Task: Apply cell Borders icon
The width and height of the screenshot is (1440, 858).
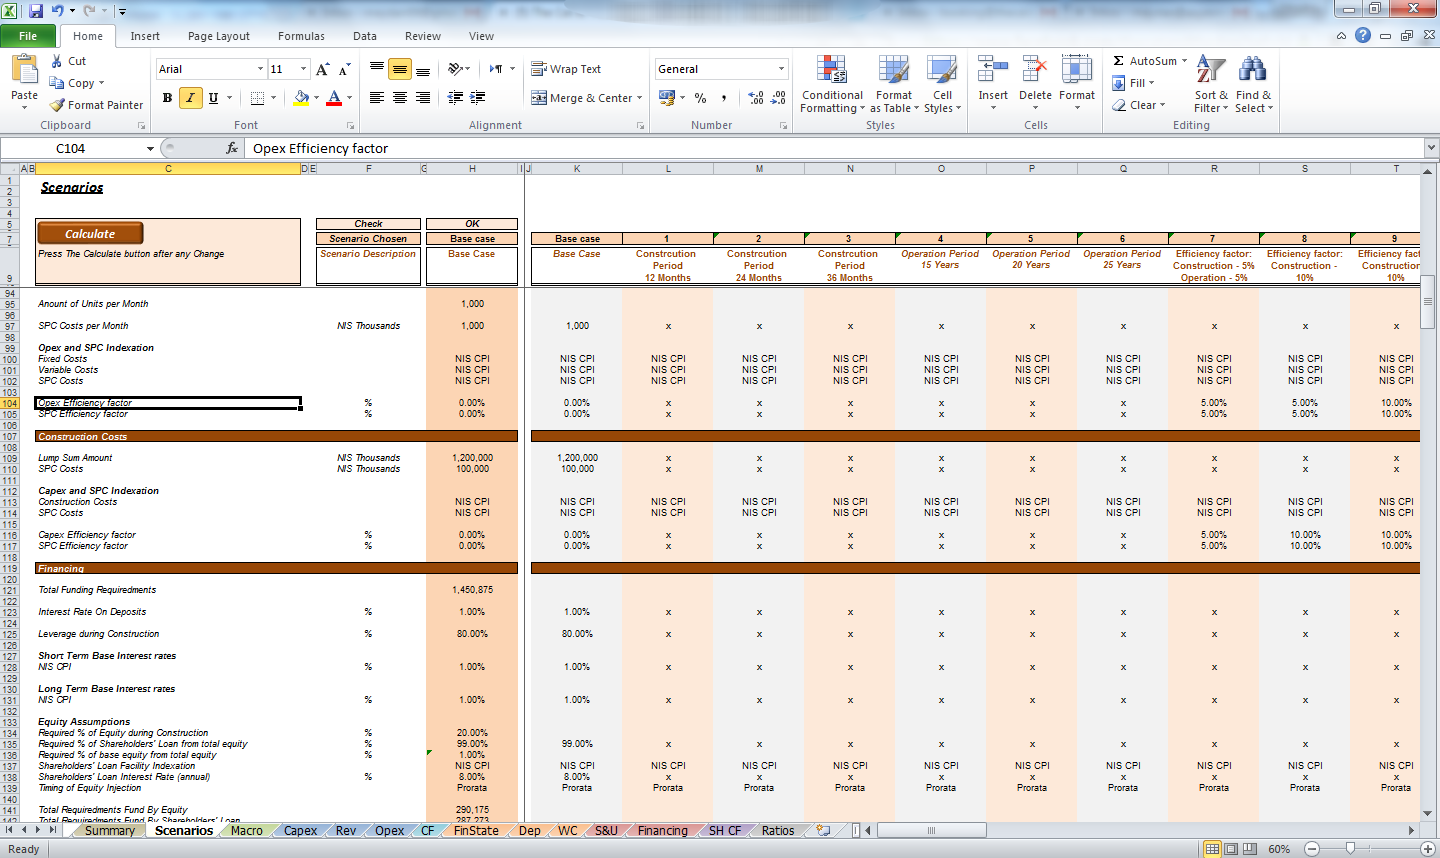Action: tap(257, 98)
